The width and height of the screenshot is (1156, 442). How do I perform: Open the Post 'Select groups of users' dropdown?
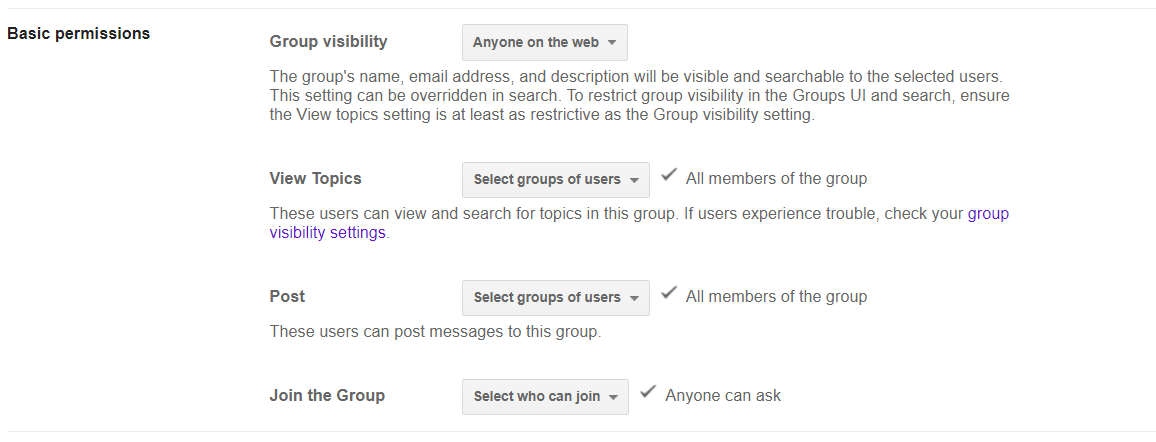pos(555,298)
